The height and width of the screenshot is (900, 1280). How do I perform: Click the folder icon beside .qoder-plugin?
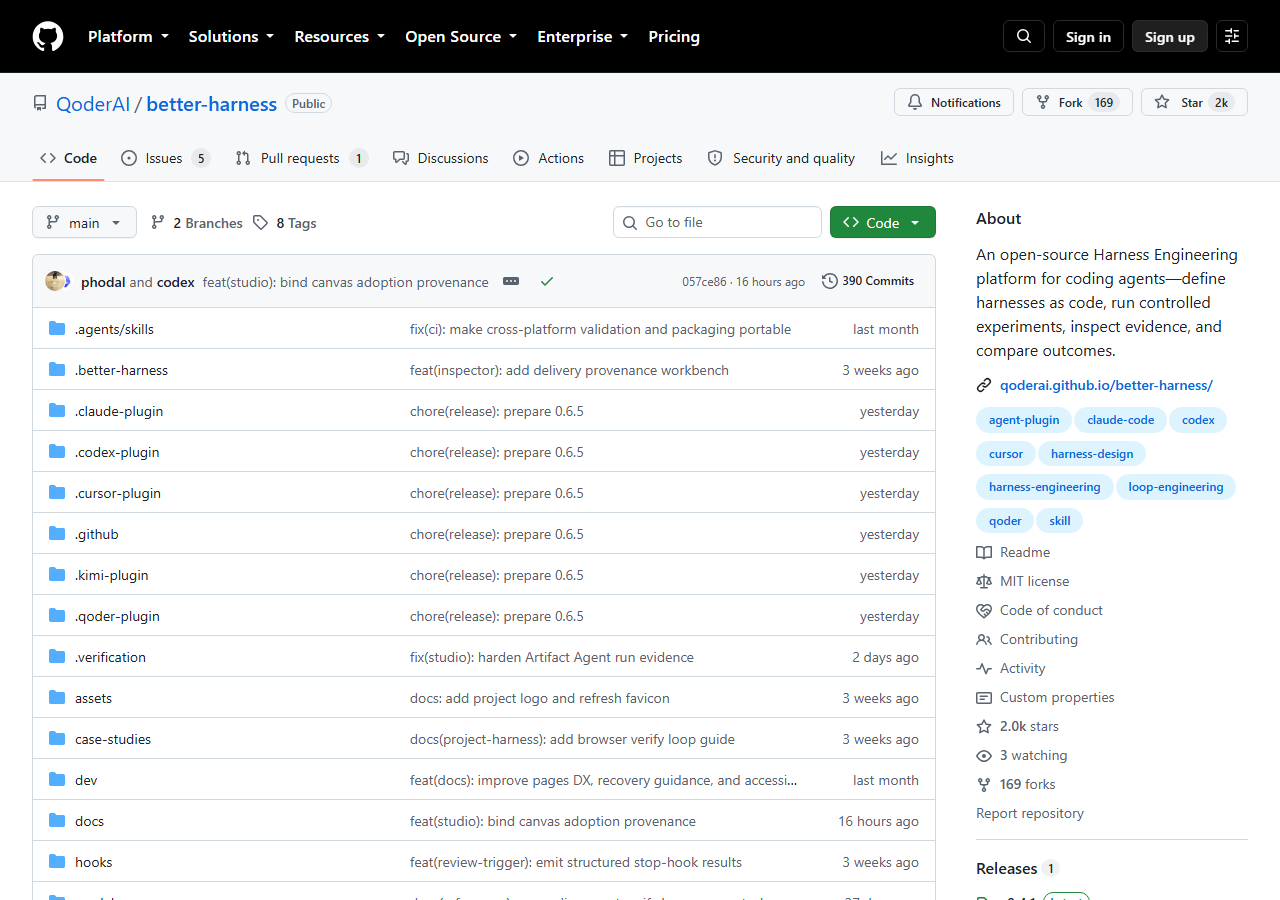(x=57, y=616)
